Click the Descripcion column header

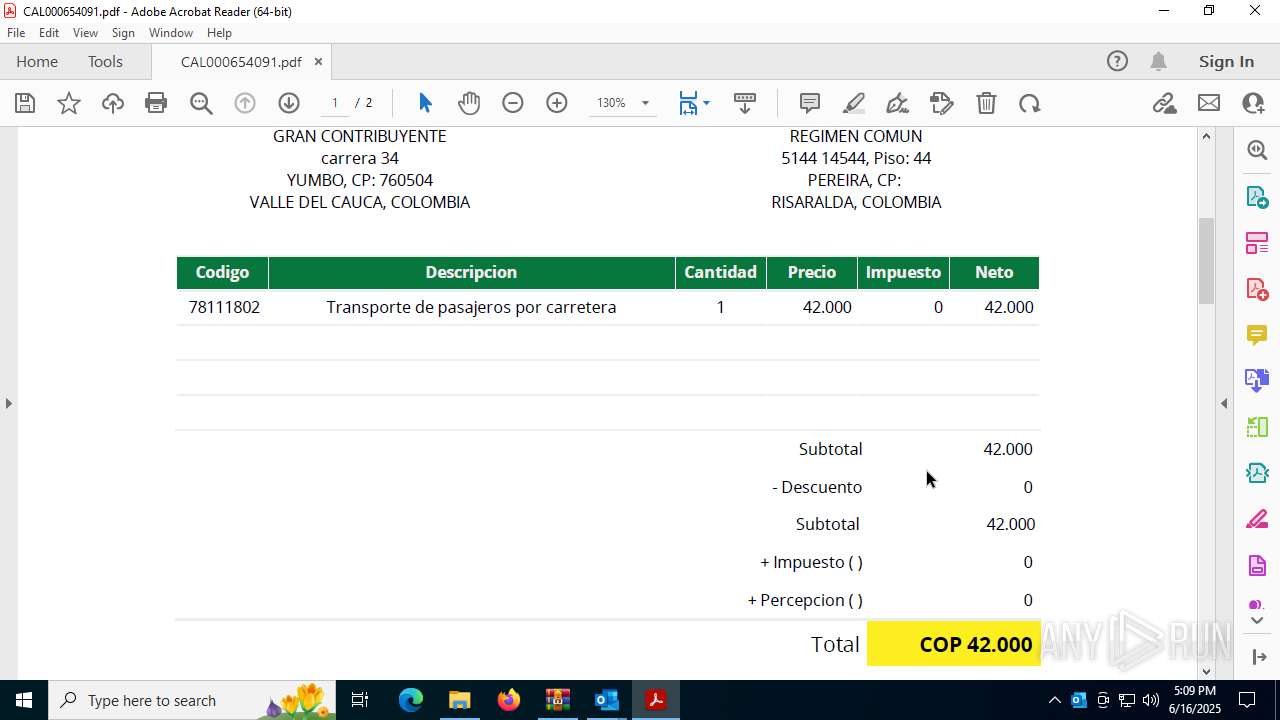[x=471, y=272]
